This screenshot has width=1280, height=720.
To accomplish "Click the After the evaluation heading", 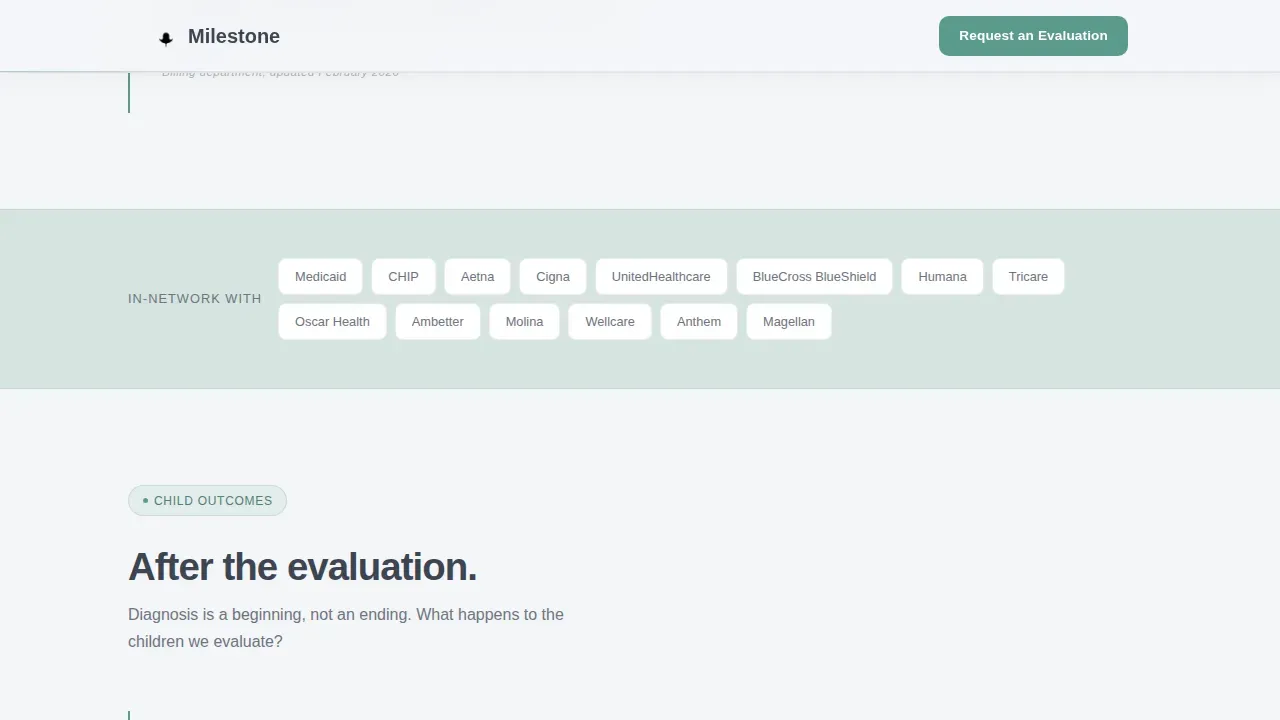I will (302, 567).
